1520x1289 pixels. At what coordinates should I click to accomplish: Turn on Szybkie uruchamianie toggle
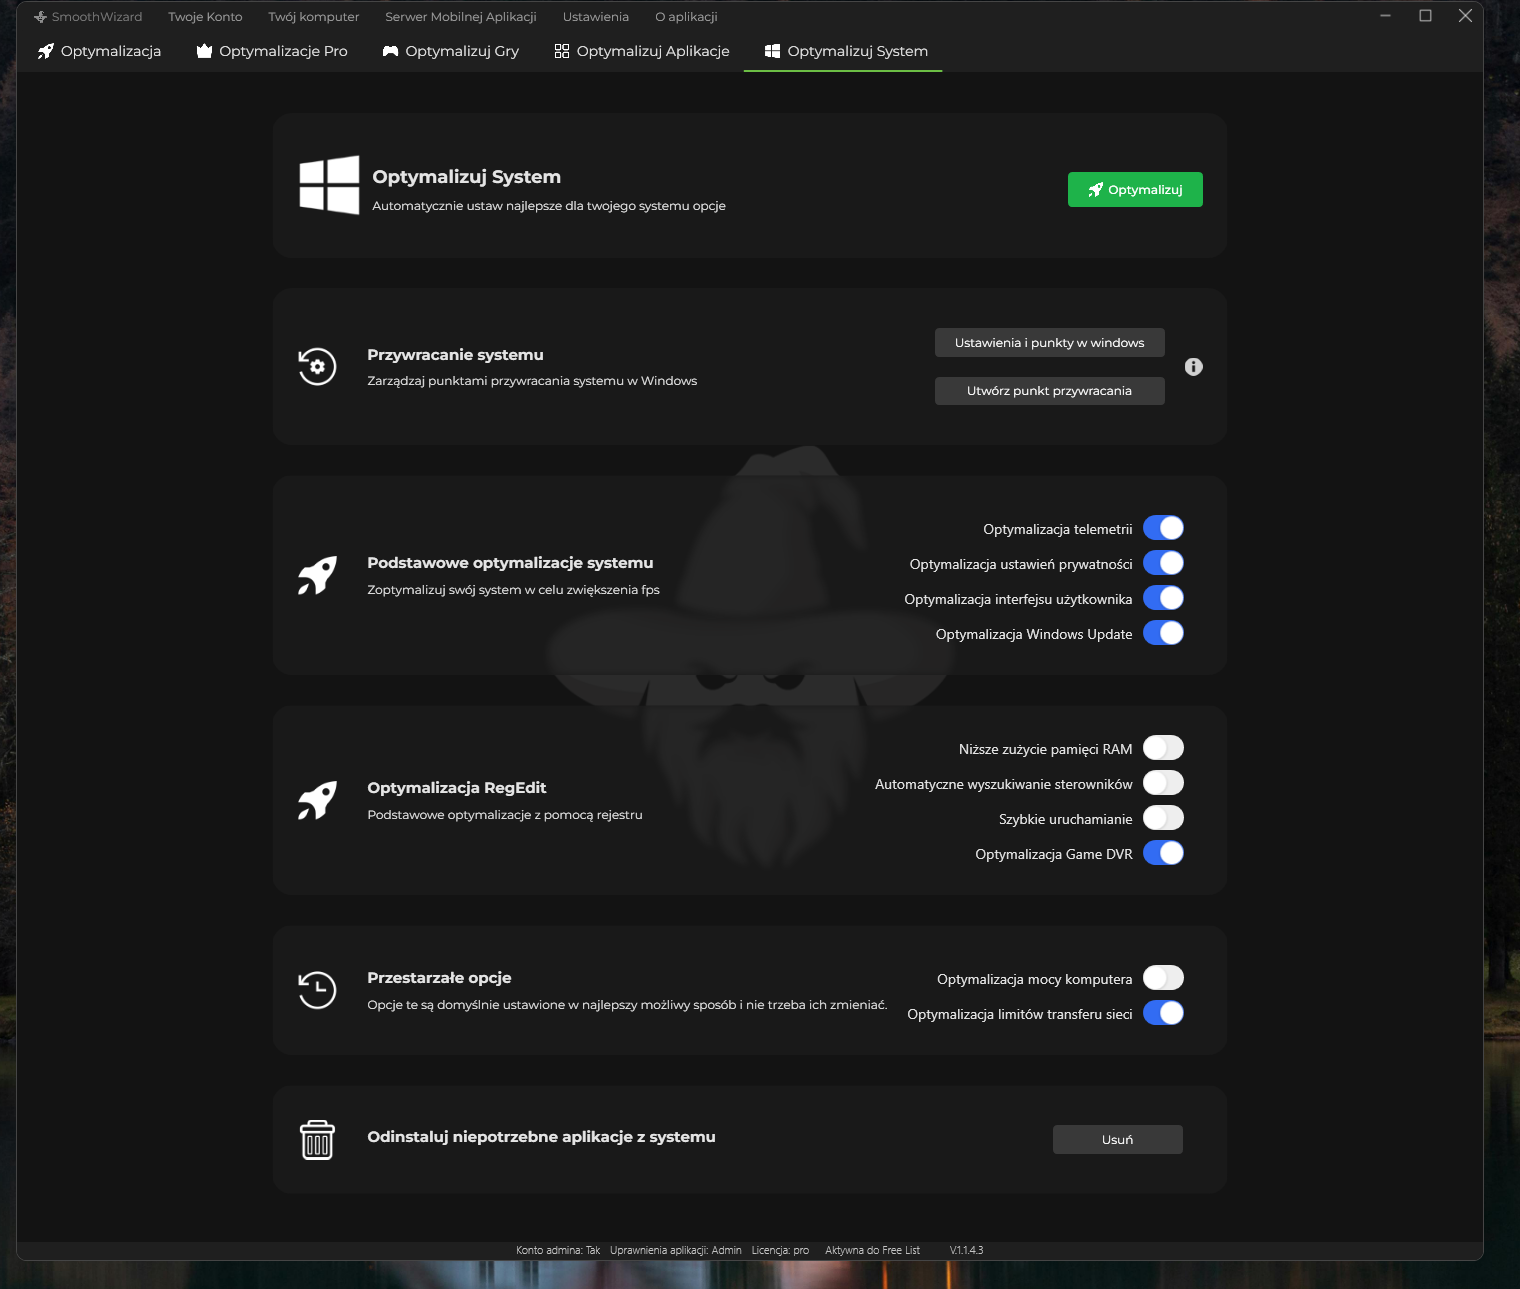tap(1163, 818)
